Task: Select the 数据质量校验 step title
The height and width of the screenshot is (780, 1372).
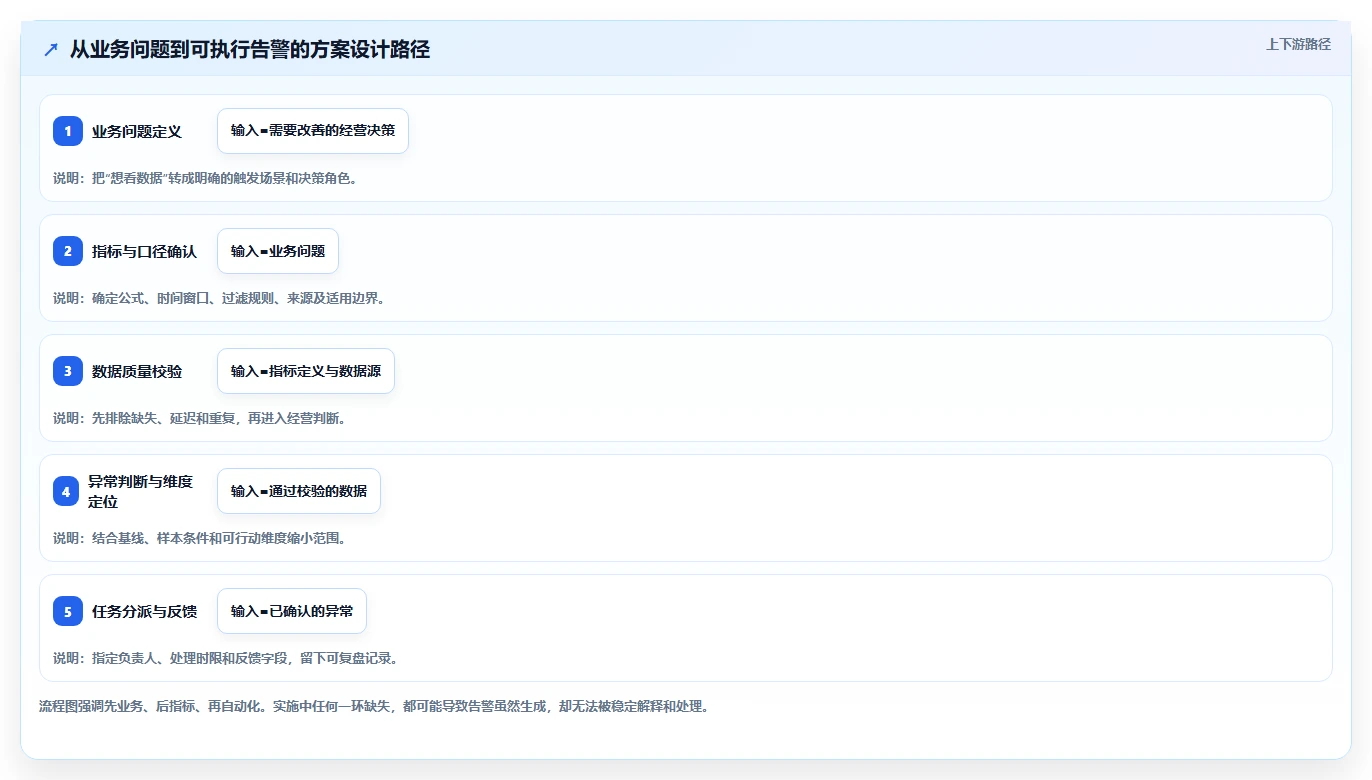Action: (137, 371)
